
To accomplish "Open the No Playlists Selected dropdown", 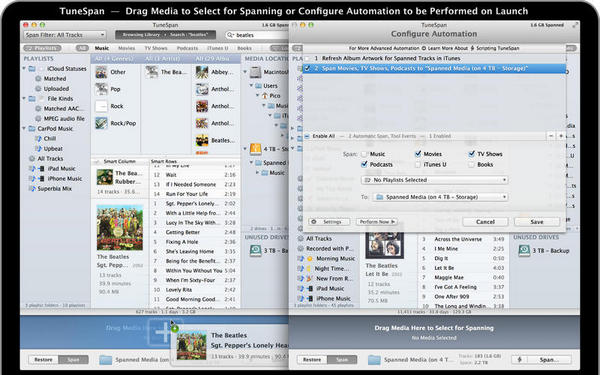I will coord(434,180).
